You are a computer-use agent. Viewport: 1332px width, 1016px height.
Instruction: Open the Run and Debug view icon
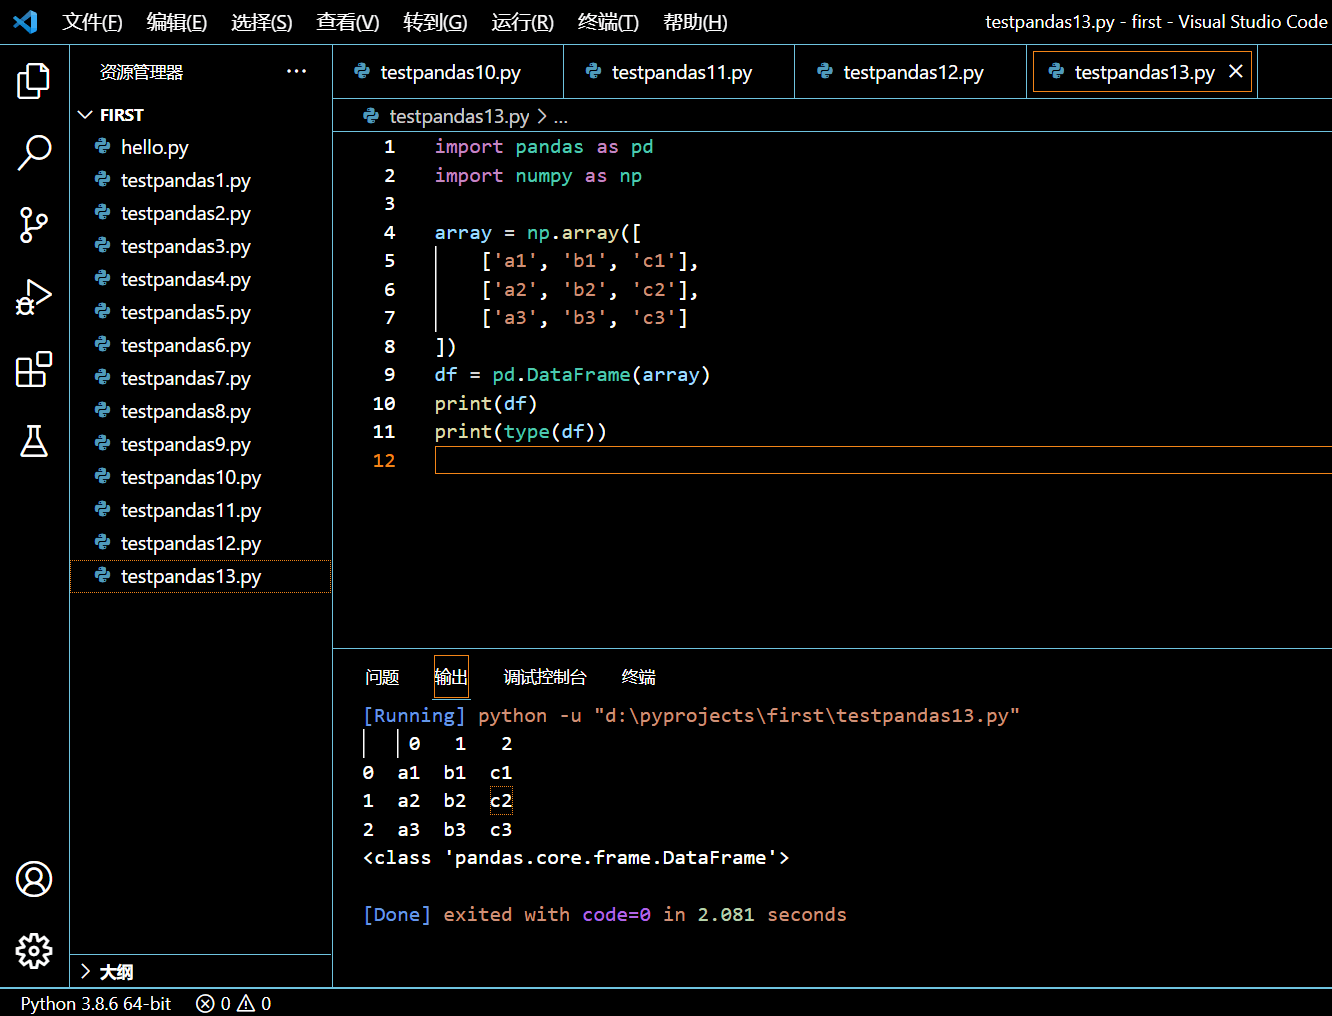34,297
